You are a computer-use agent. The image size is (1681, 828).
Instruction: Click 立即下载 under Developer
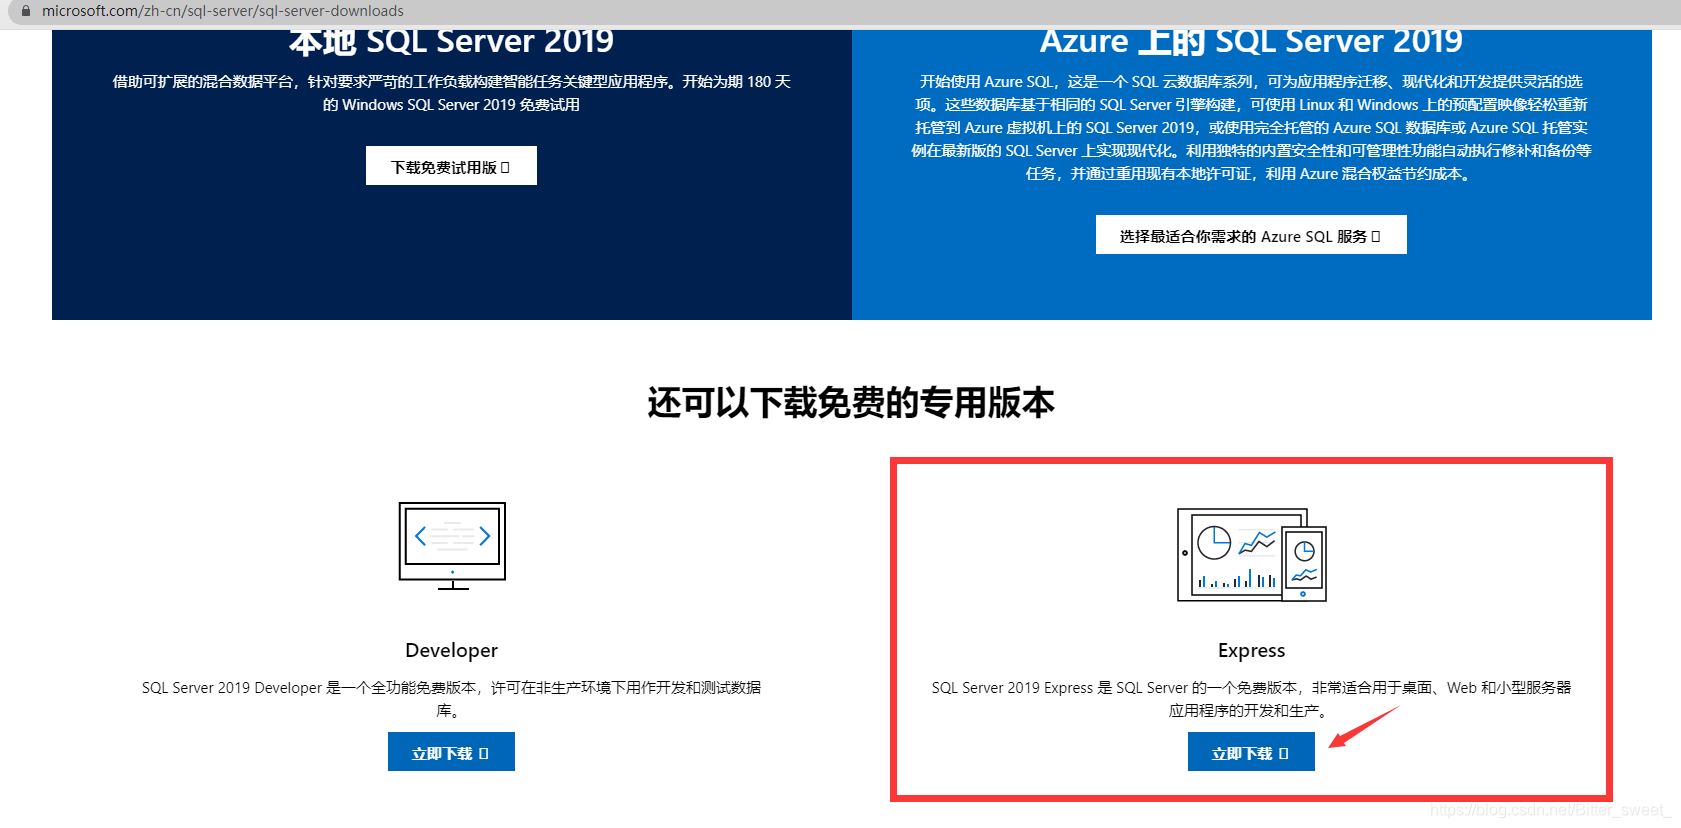click(x=451, y=752)
